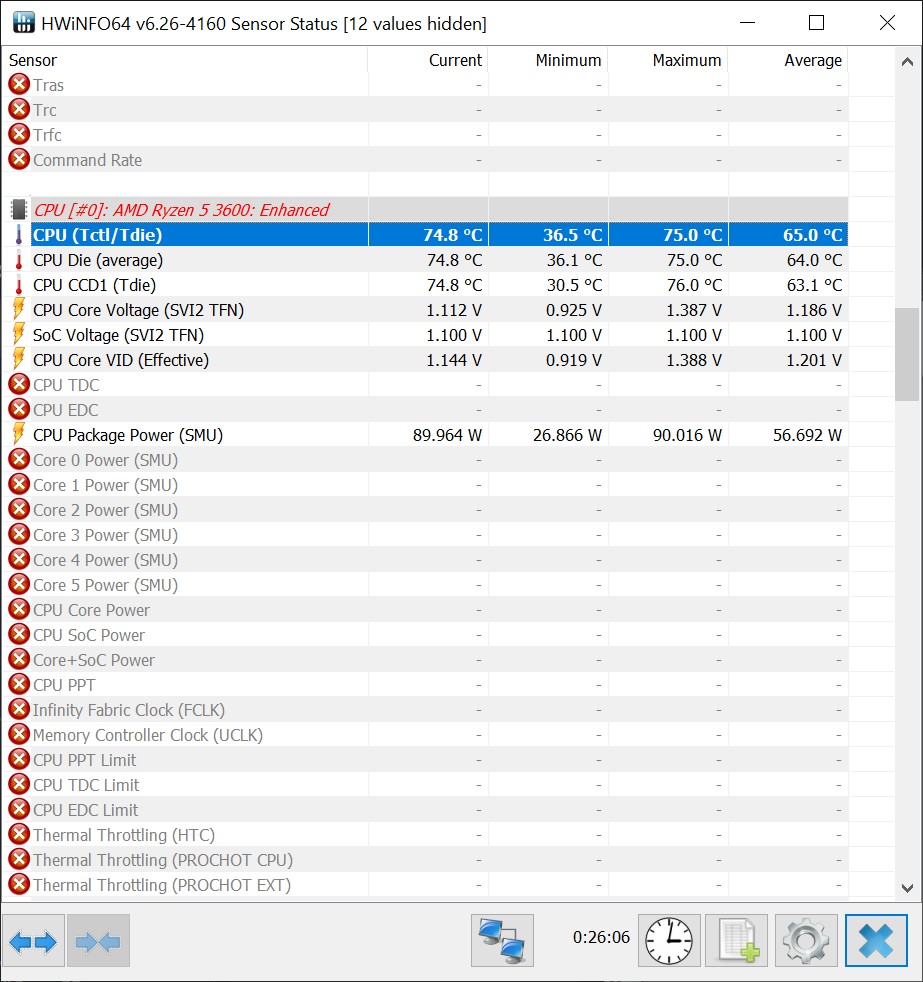Screen dimensions: 923x982
Task: Select the CPU TDC Limit row
Action: coord(425,785)
